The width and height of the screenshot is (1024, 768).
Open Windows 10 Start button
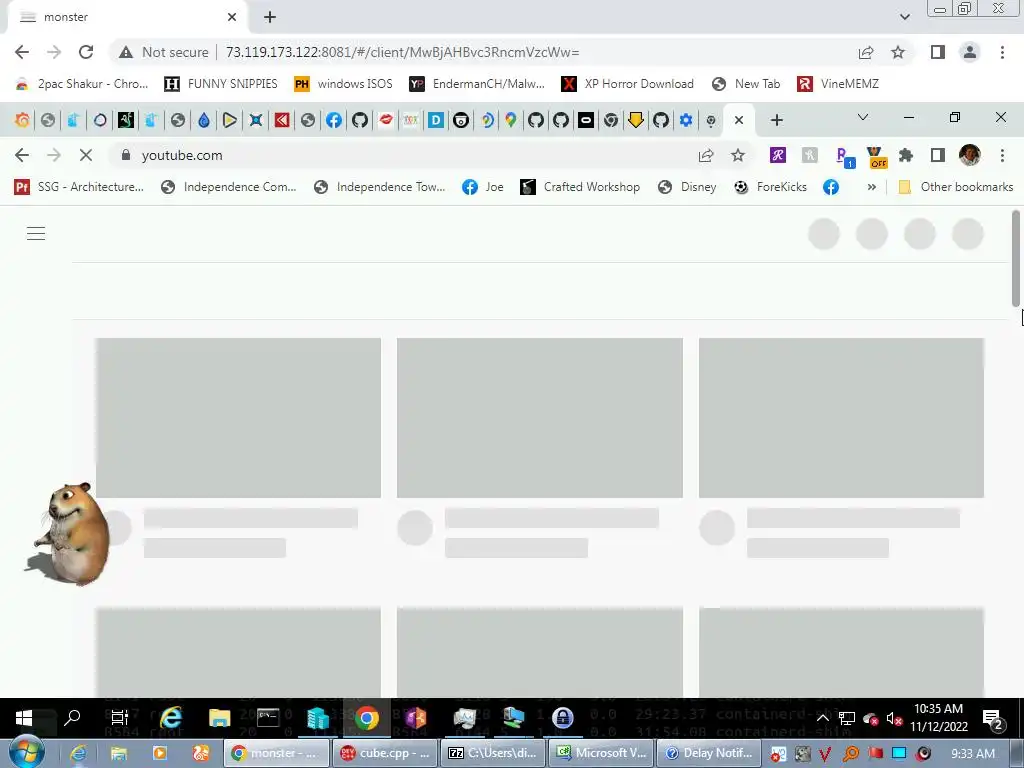[x=24, y=718]
